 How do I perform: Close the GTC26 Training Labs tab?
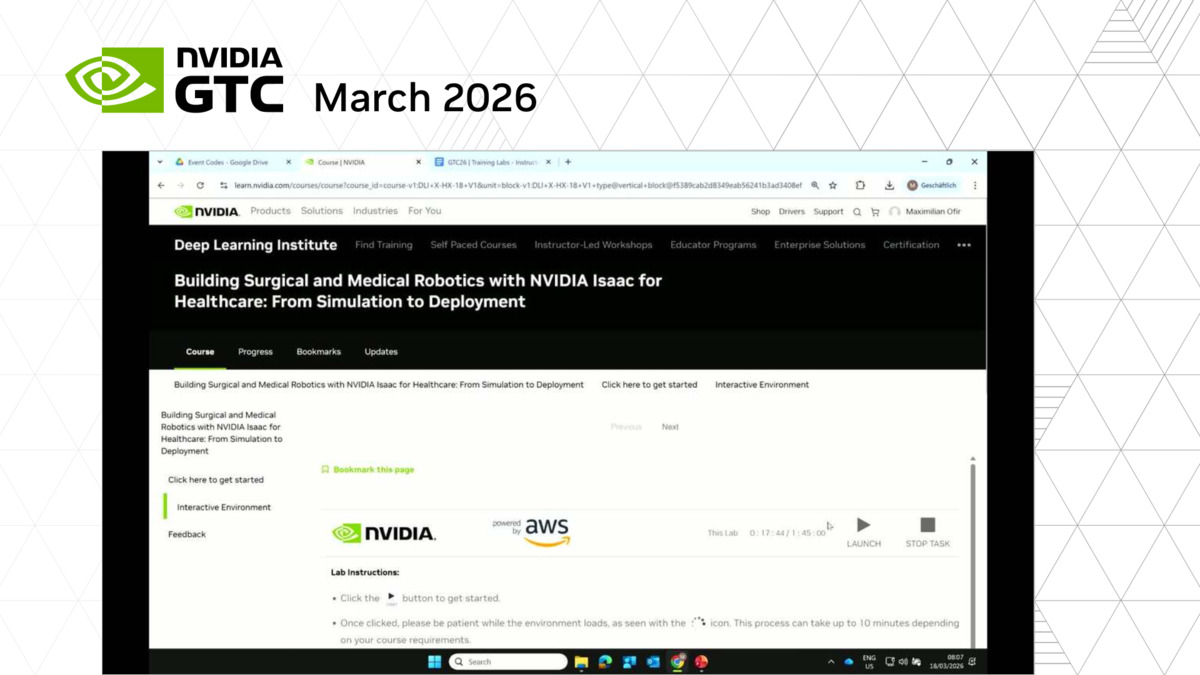point(548,162)
